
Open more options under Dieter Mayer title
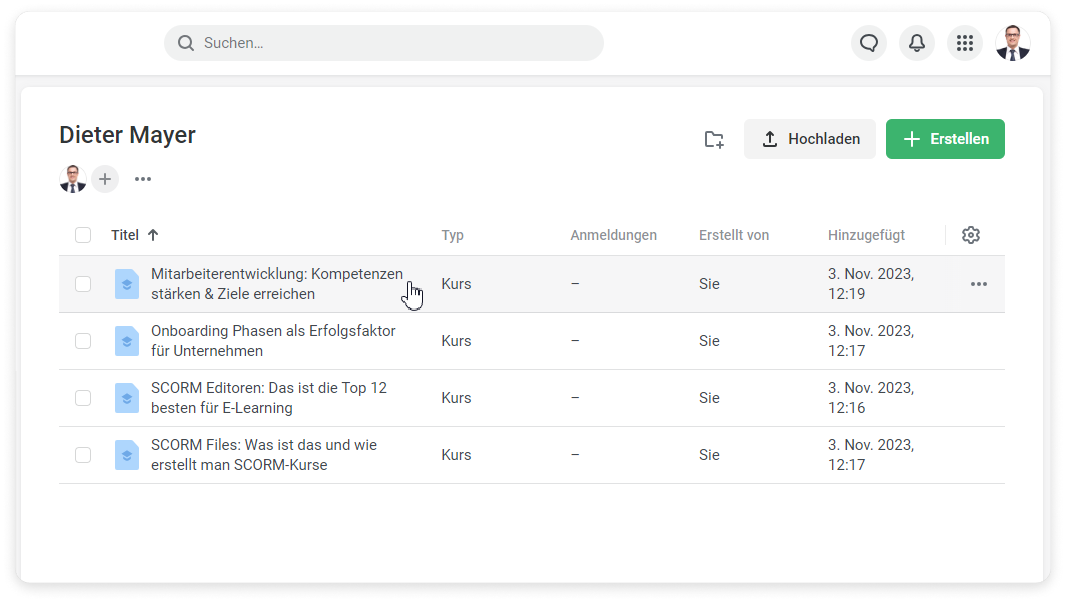[143, 179]
